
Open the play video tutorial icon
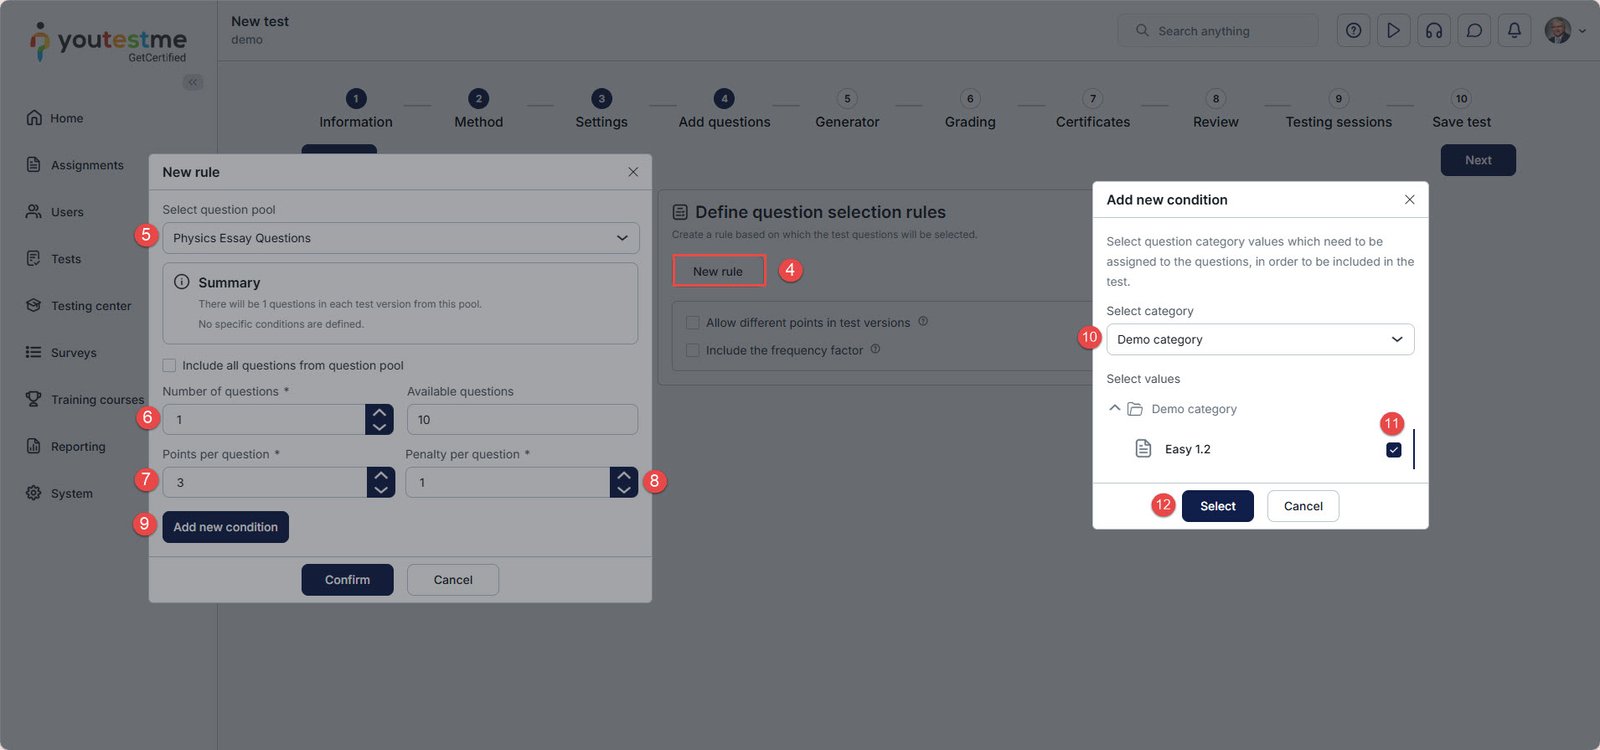(x=1393, y=31)
